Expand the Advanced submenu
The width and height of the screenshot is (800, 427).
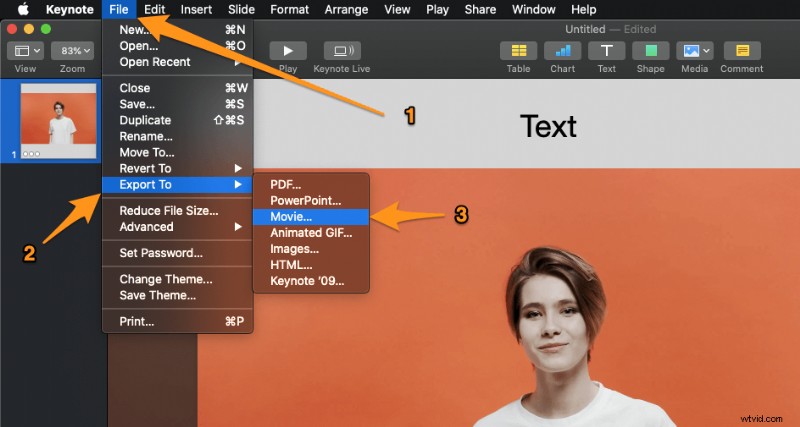tap(178, 227)
